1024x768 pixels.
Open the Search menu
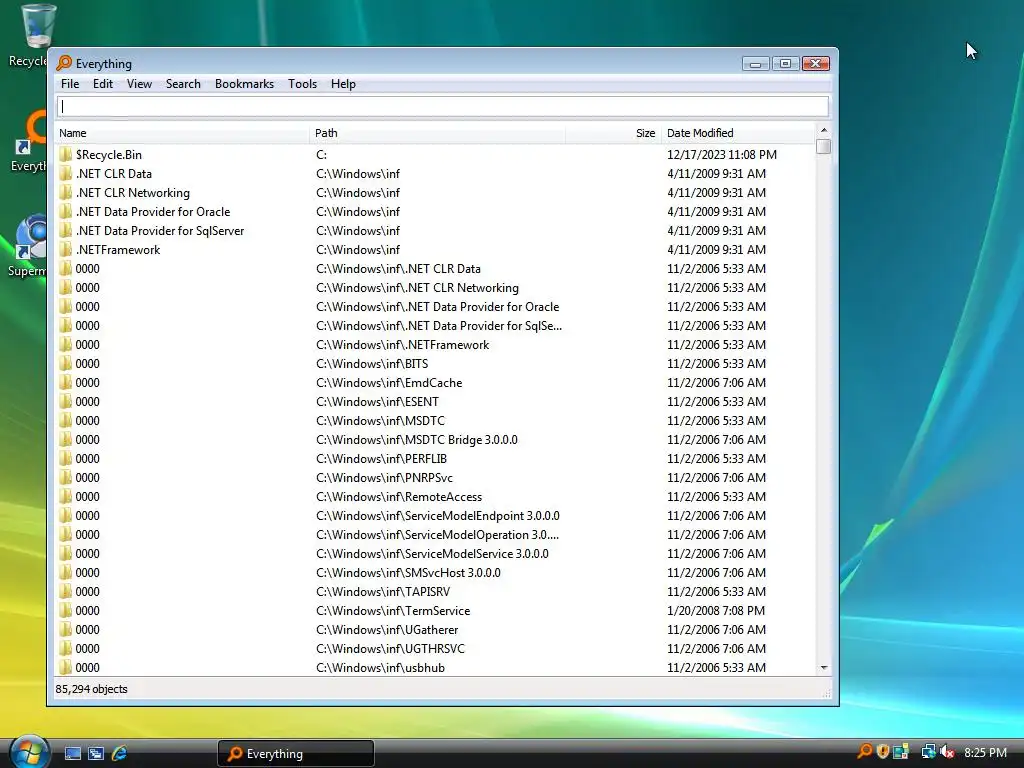pos(183,84)
